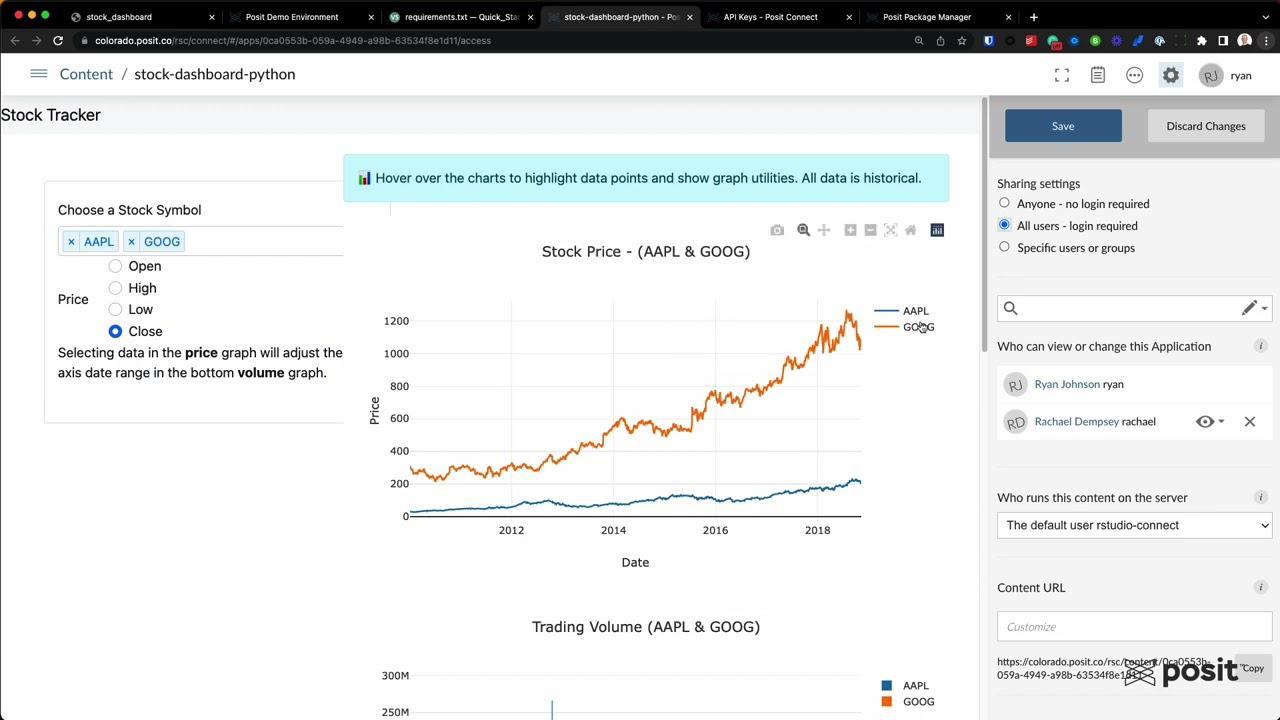Switch to the API Keys browser tab

770,17
